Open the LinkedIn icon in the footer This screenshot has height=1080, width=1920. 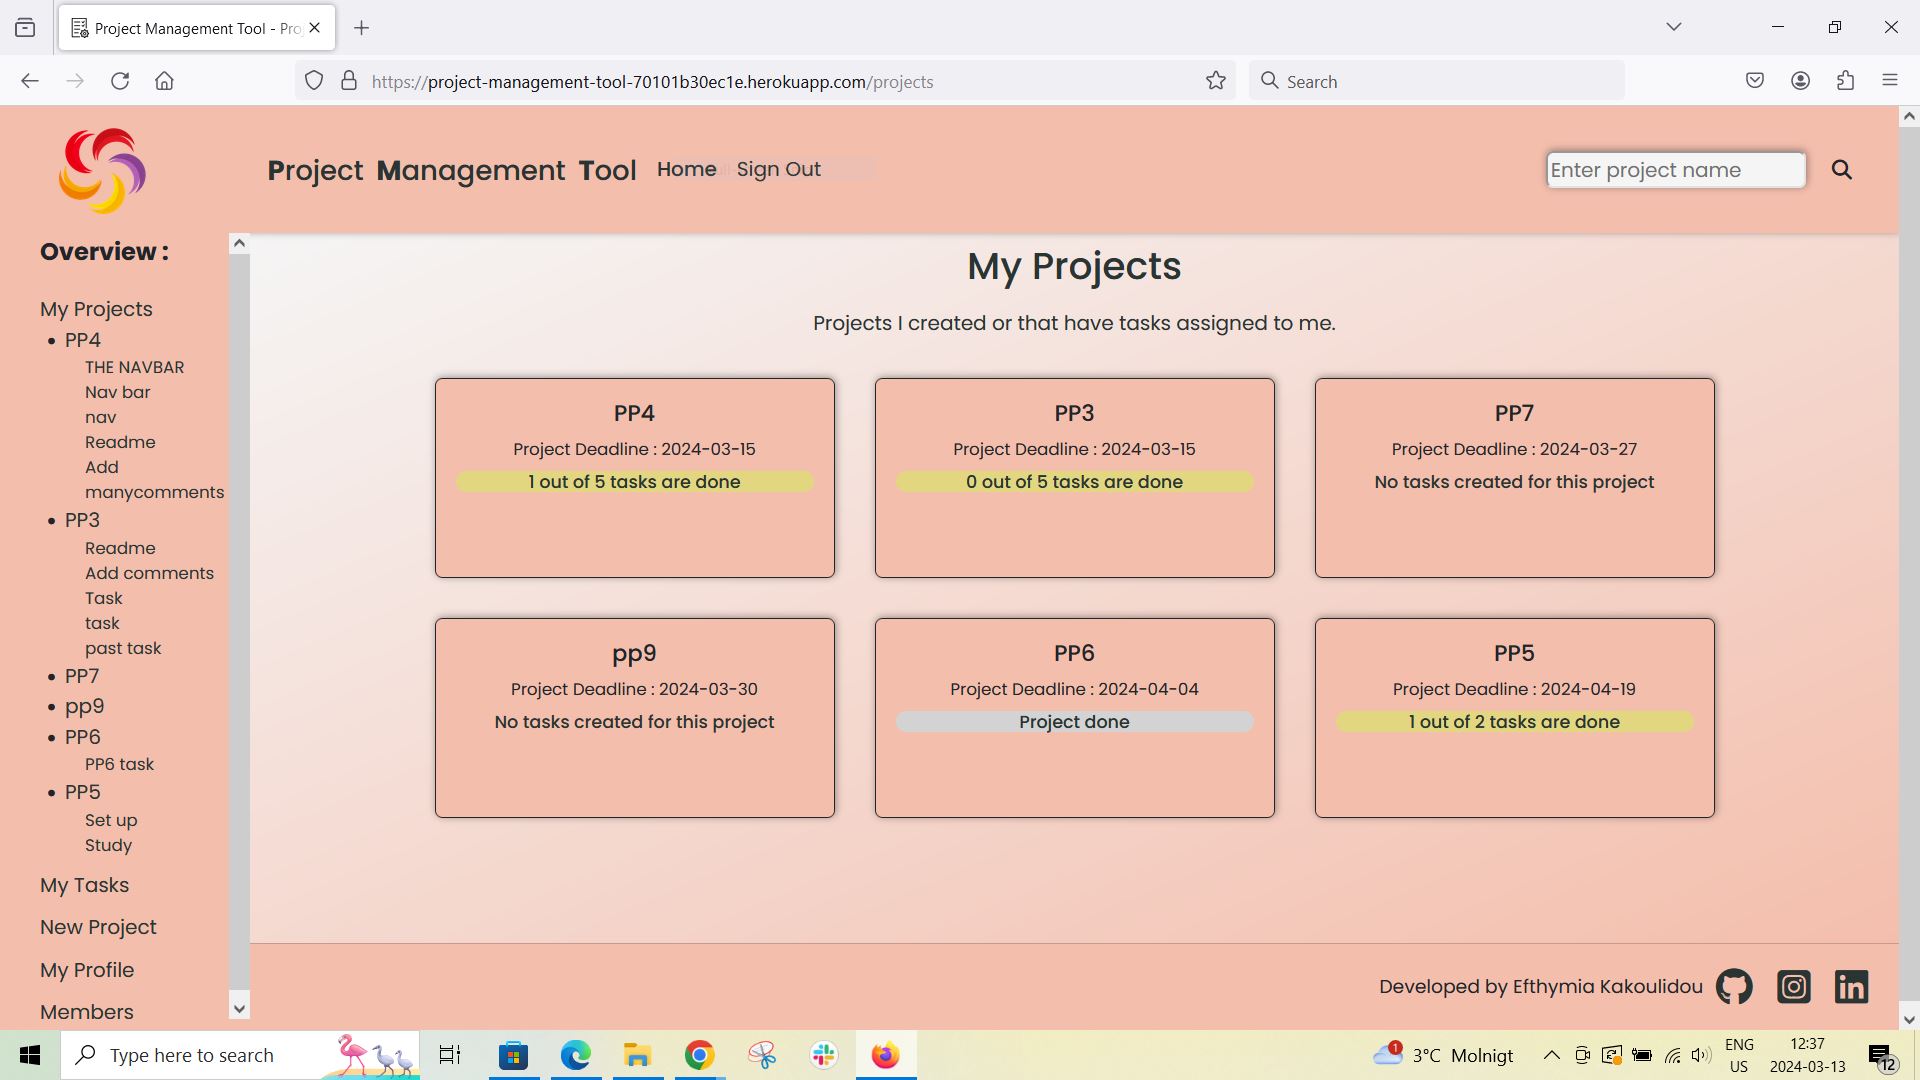tap(1851, 986)
